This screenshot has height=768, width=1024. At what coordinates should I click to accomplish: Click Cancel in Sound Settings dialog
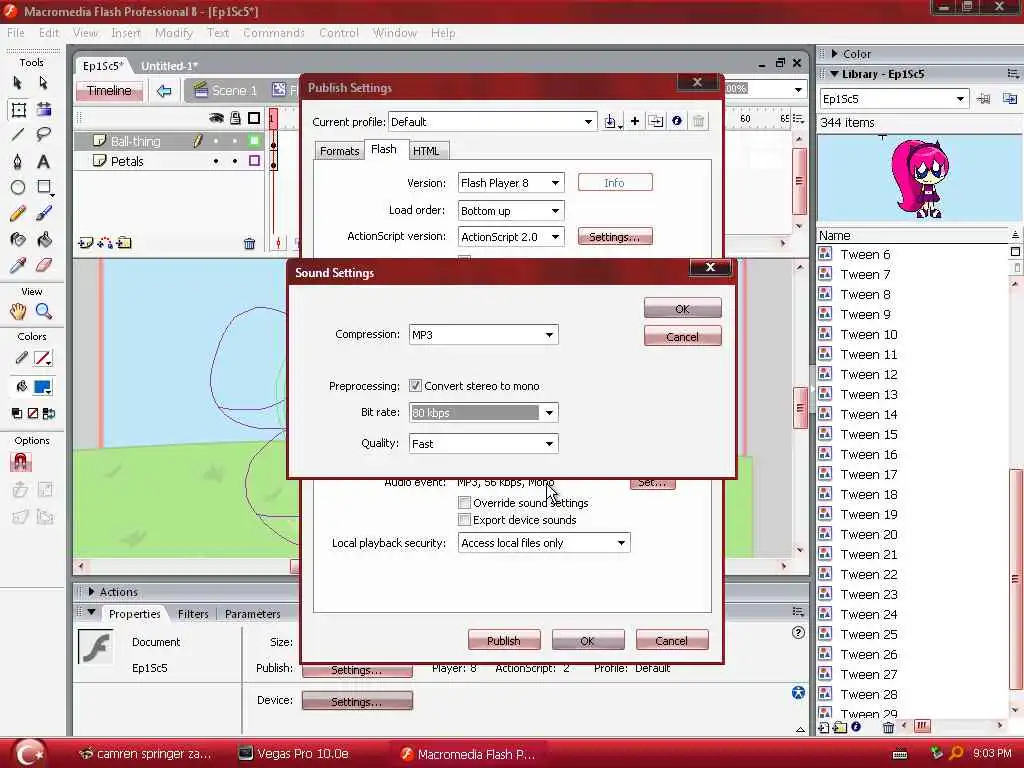[x=682, y=336]
